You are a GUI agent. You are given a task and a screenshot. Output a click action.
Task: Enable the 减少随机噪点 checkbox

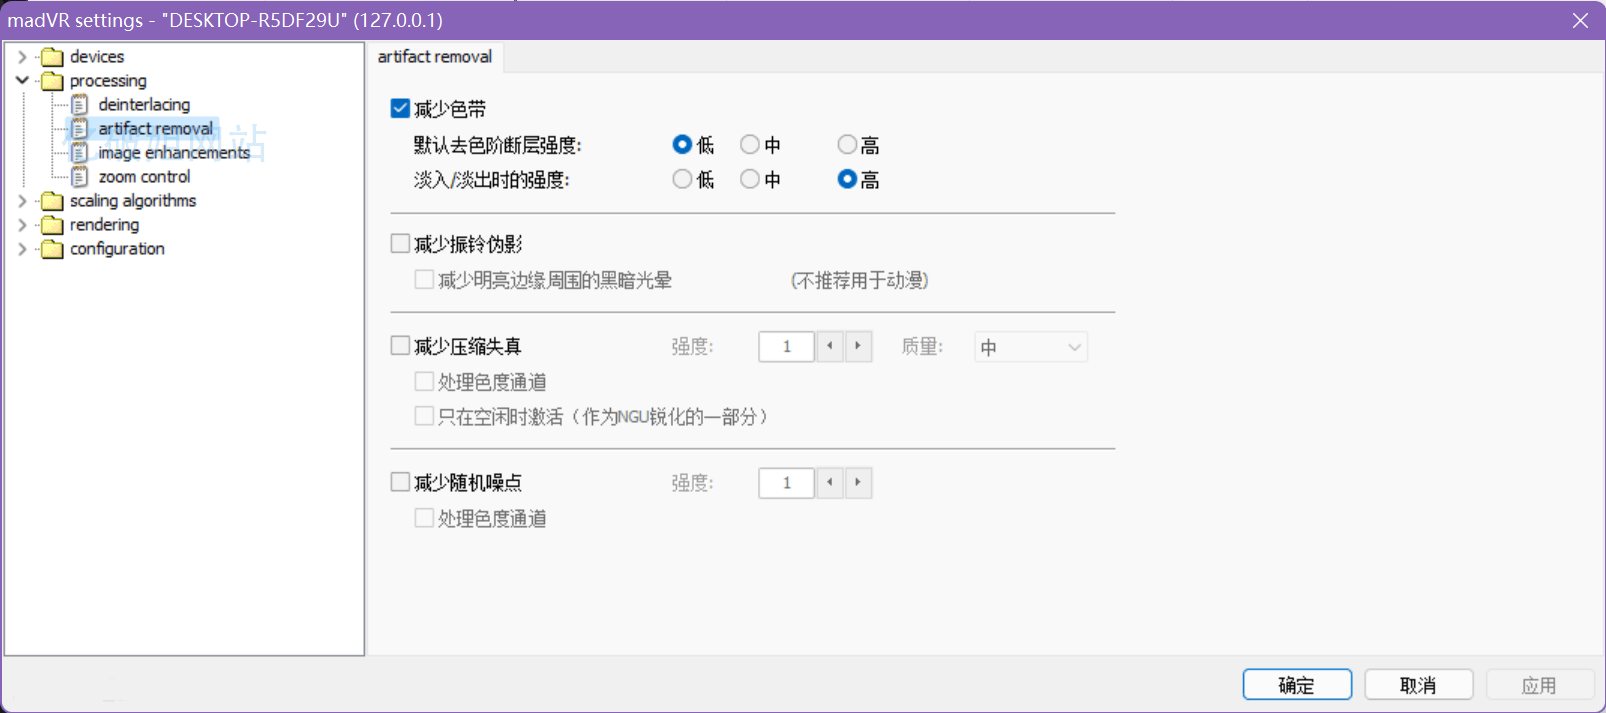400,482
